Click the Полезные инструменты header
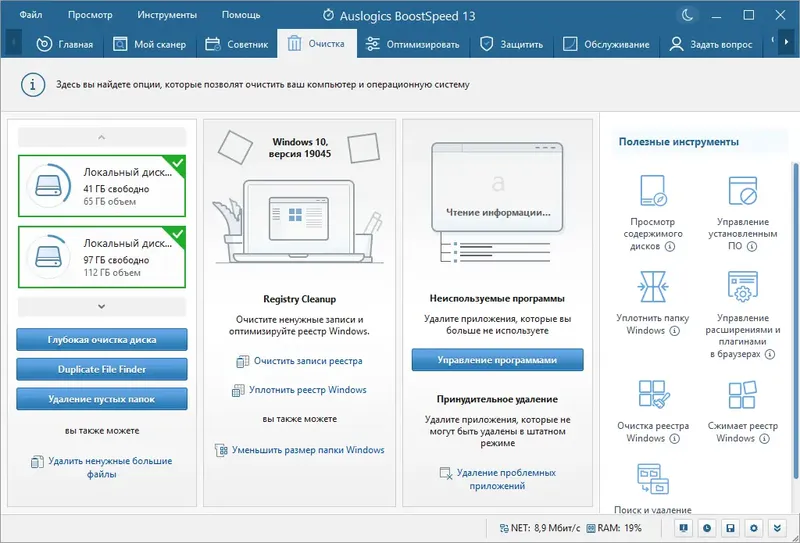Screen dimensions: 800x543 point(679,142)
